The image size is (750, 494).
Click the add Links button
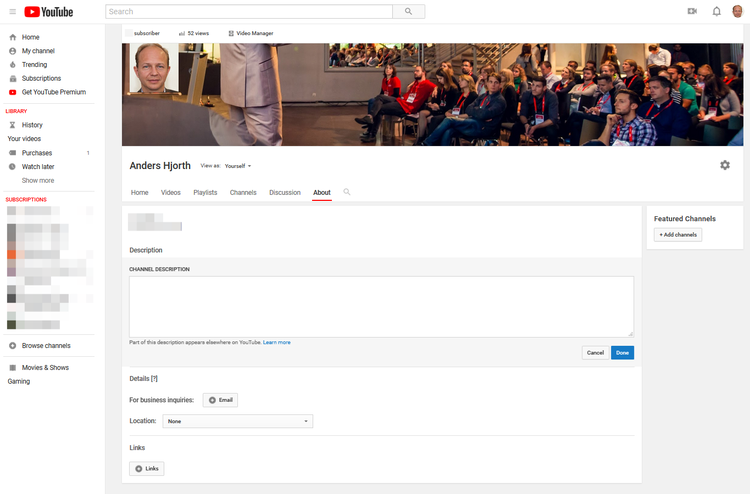pos(147,469)
